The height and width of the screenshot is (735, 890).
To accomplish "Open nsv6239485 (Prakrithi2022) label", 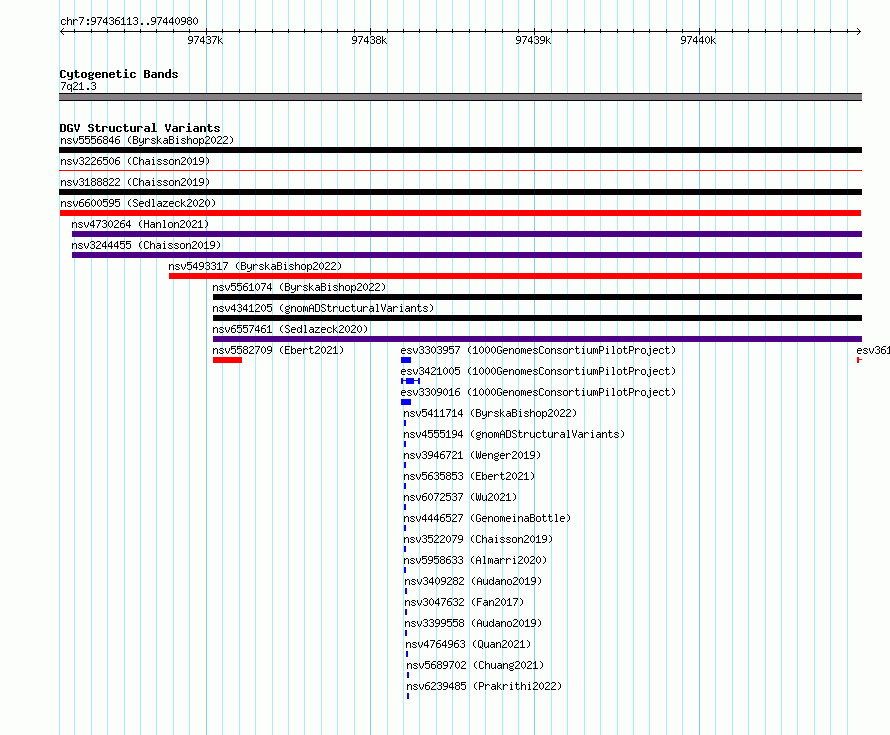I will click(x=484, y=686).
